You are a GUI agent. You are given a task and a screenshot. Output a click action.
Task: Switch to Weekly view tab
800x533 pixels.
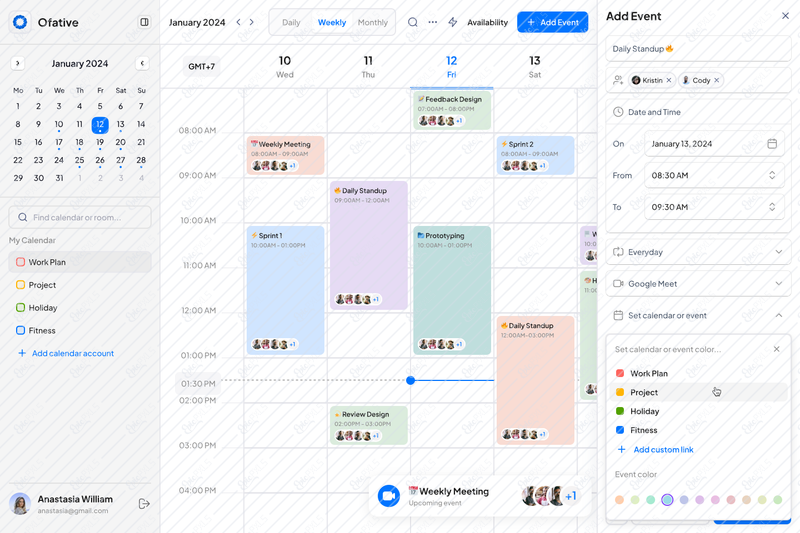coord(332,22)
